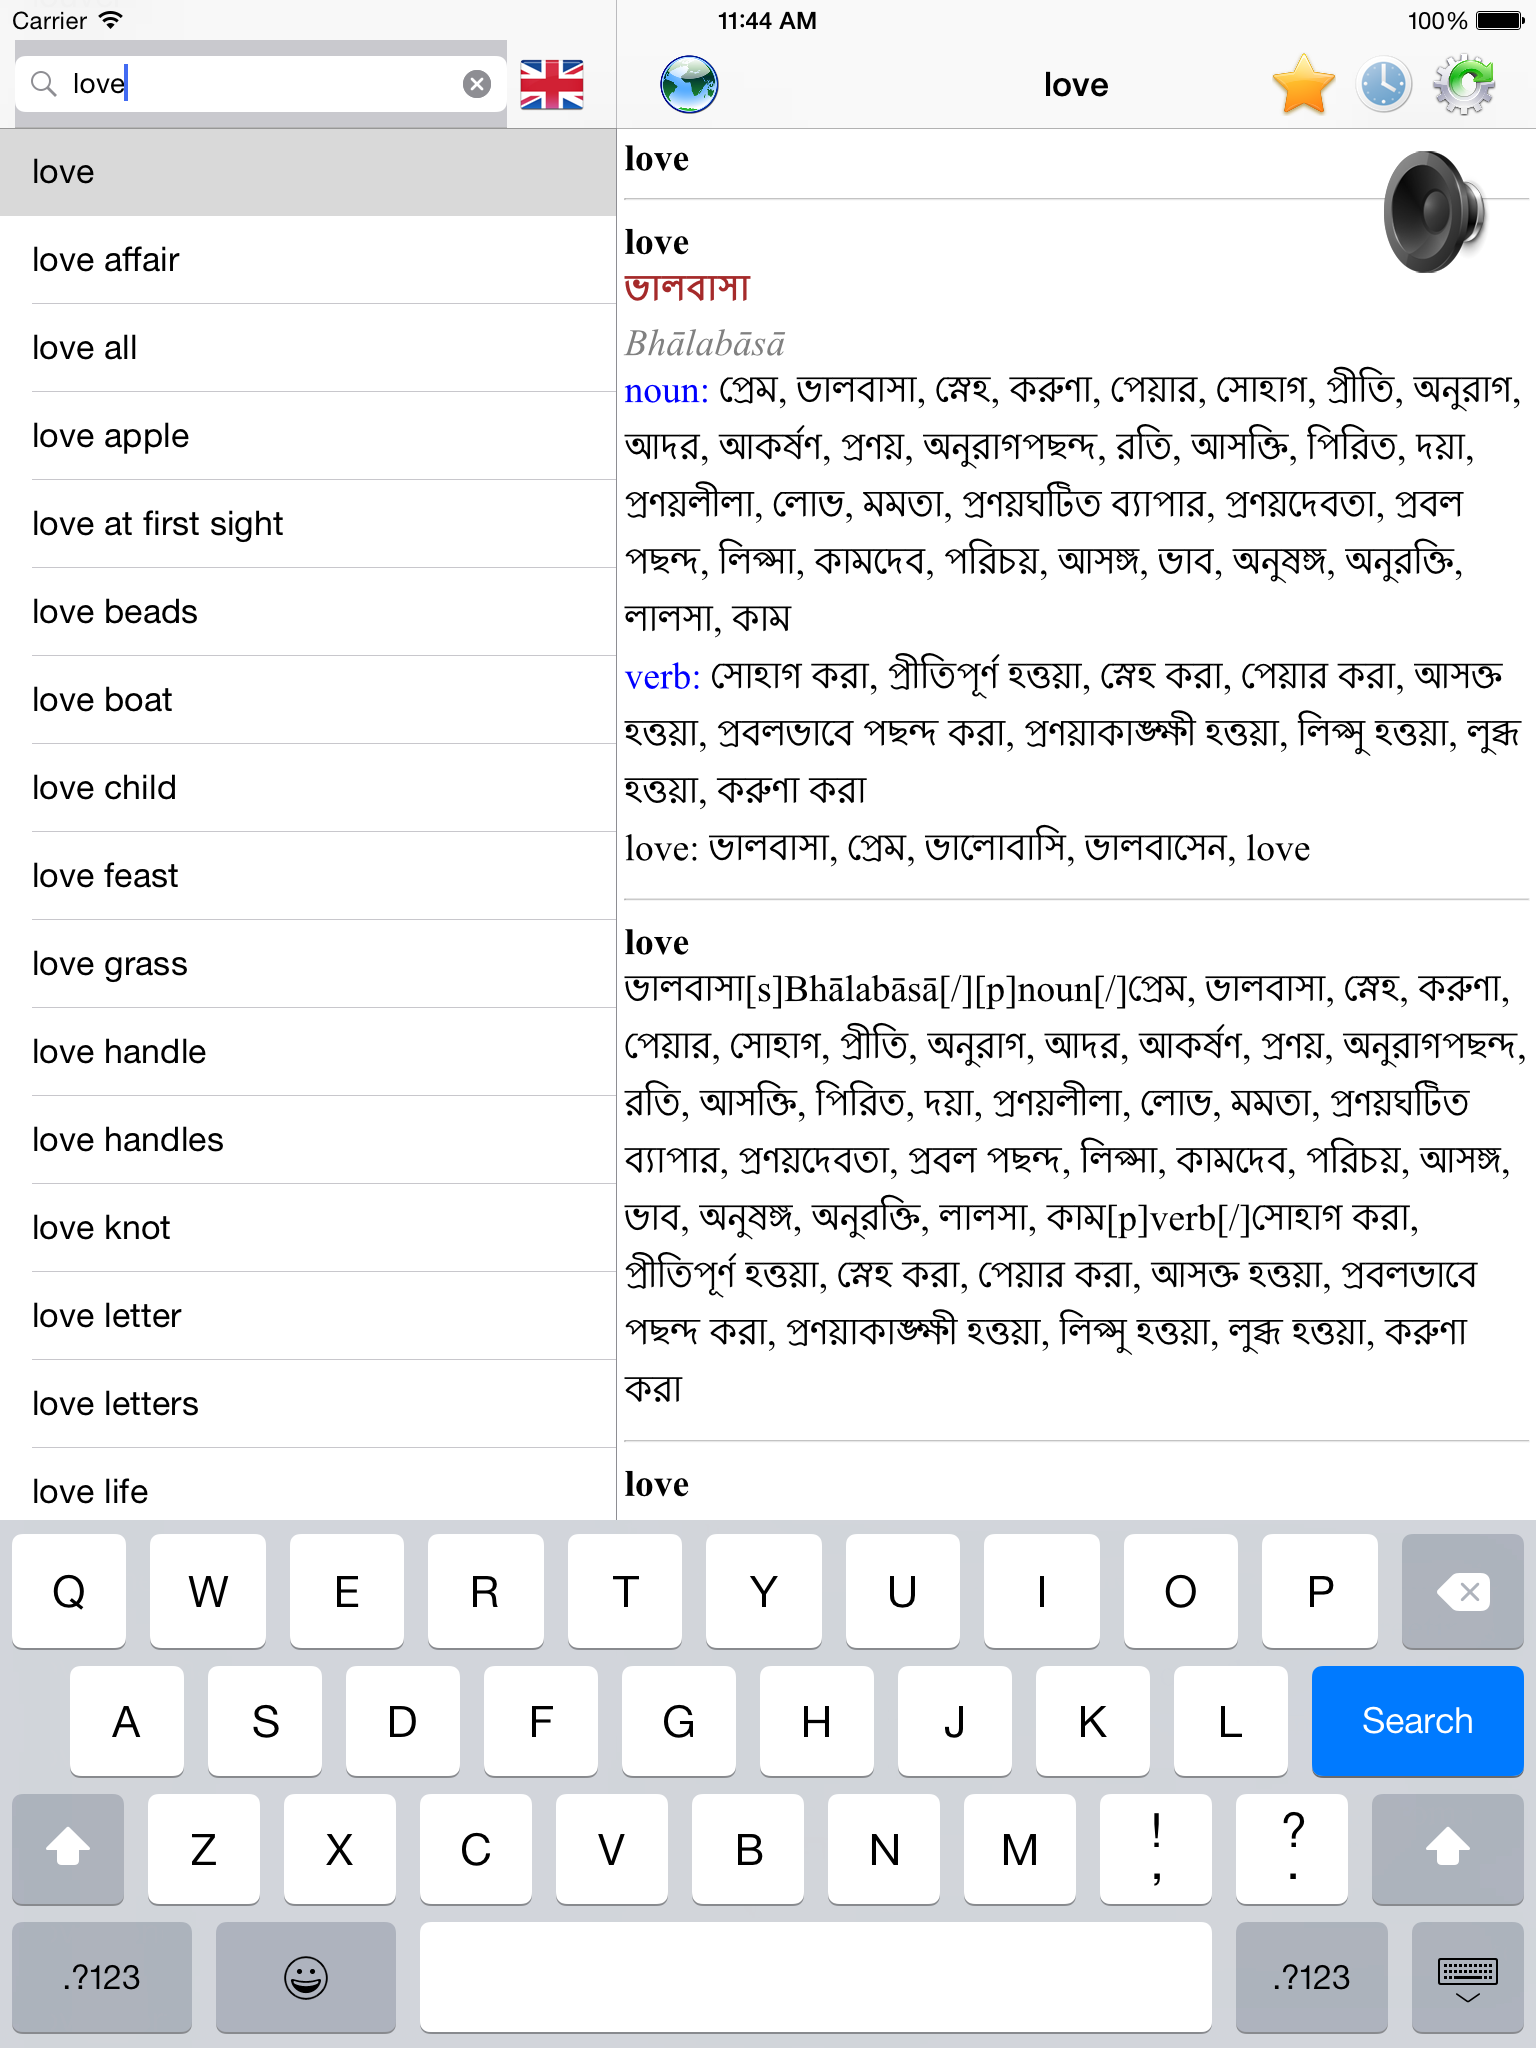Tap the left Shift key

tap(68, 1848)
